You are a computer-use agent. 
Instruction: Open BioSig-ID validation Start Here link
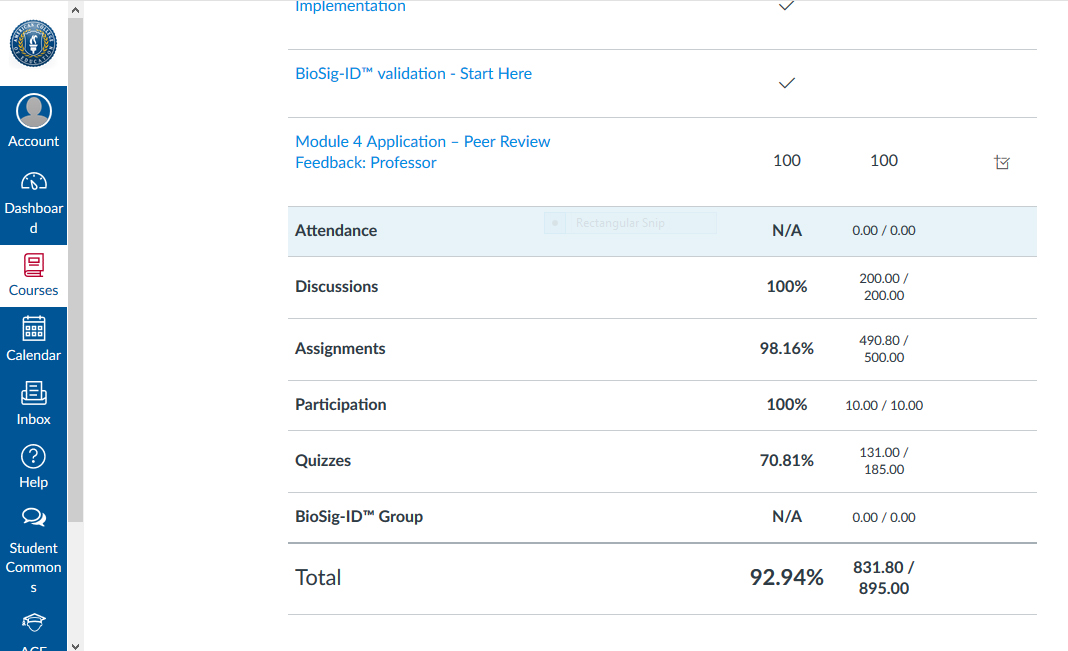pos(413,74)
